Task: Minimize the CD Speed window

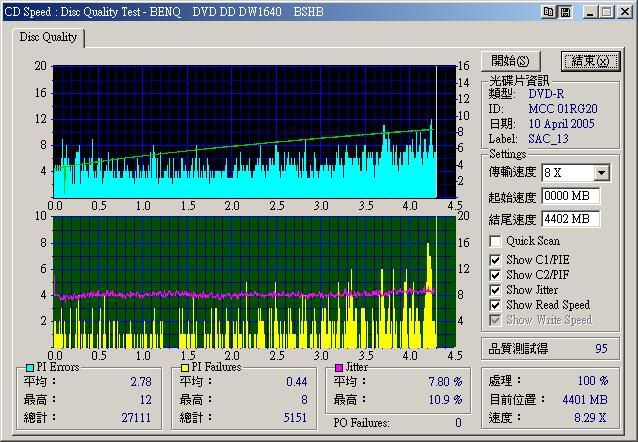Action: pos(590,12)
